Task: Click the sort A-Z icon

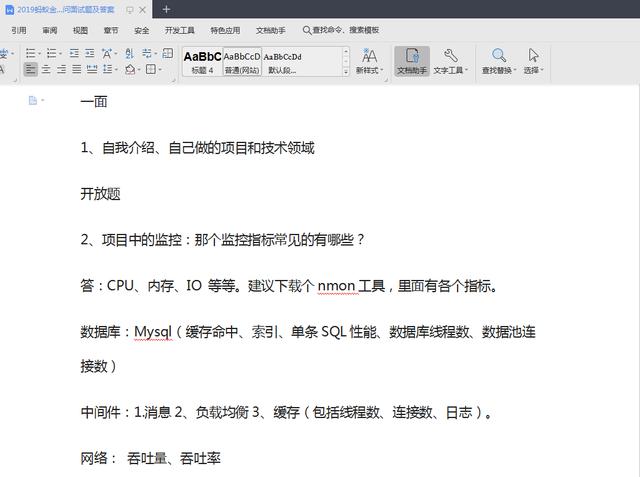Action: (129, 53)
